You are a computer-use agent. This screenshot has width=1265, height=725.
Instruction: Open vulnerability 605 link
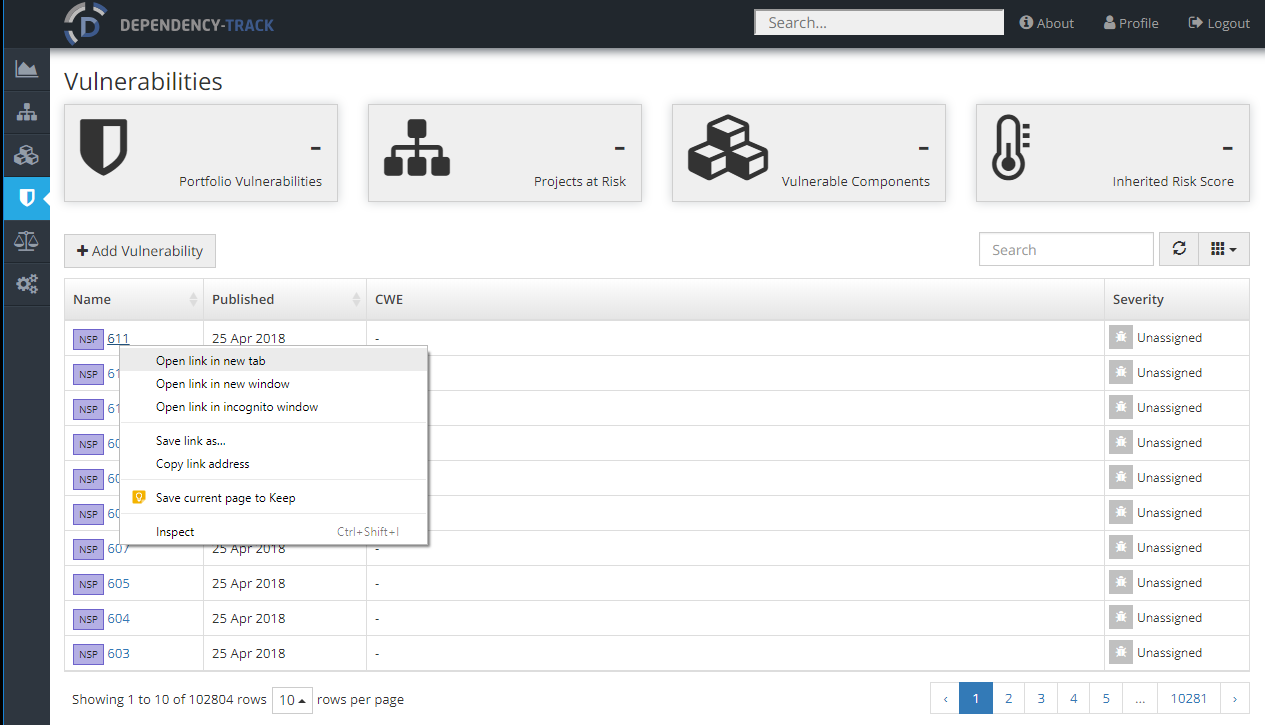tap(118, 583)
